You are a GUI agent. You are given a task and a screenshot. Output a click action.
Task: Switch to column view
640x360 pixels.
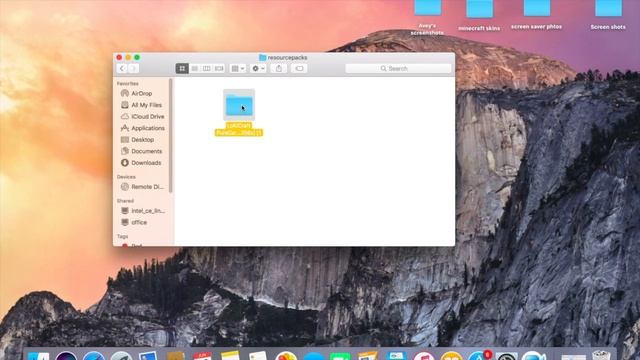[207, 69]
